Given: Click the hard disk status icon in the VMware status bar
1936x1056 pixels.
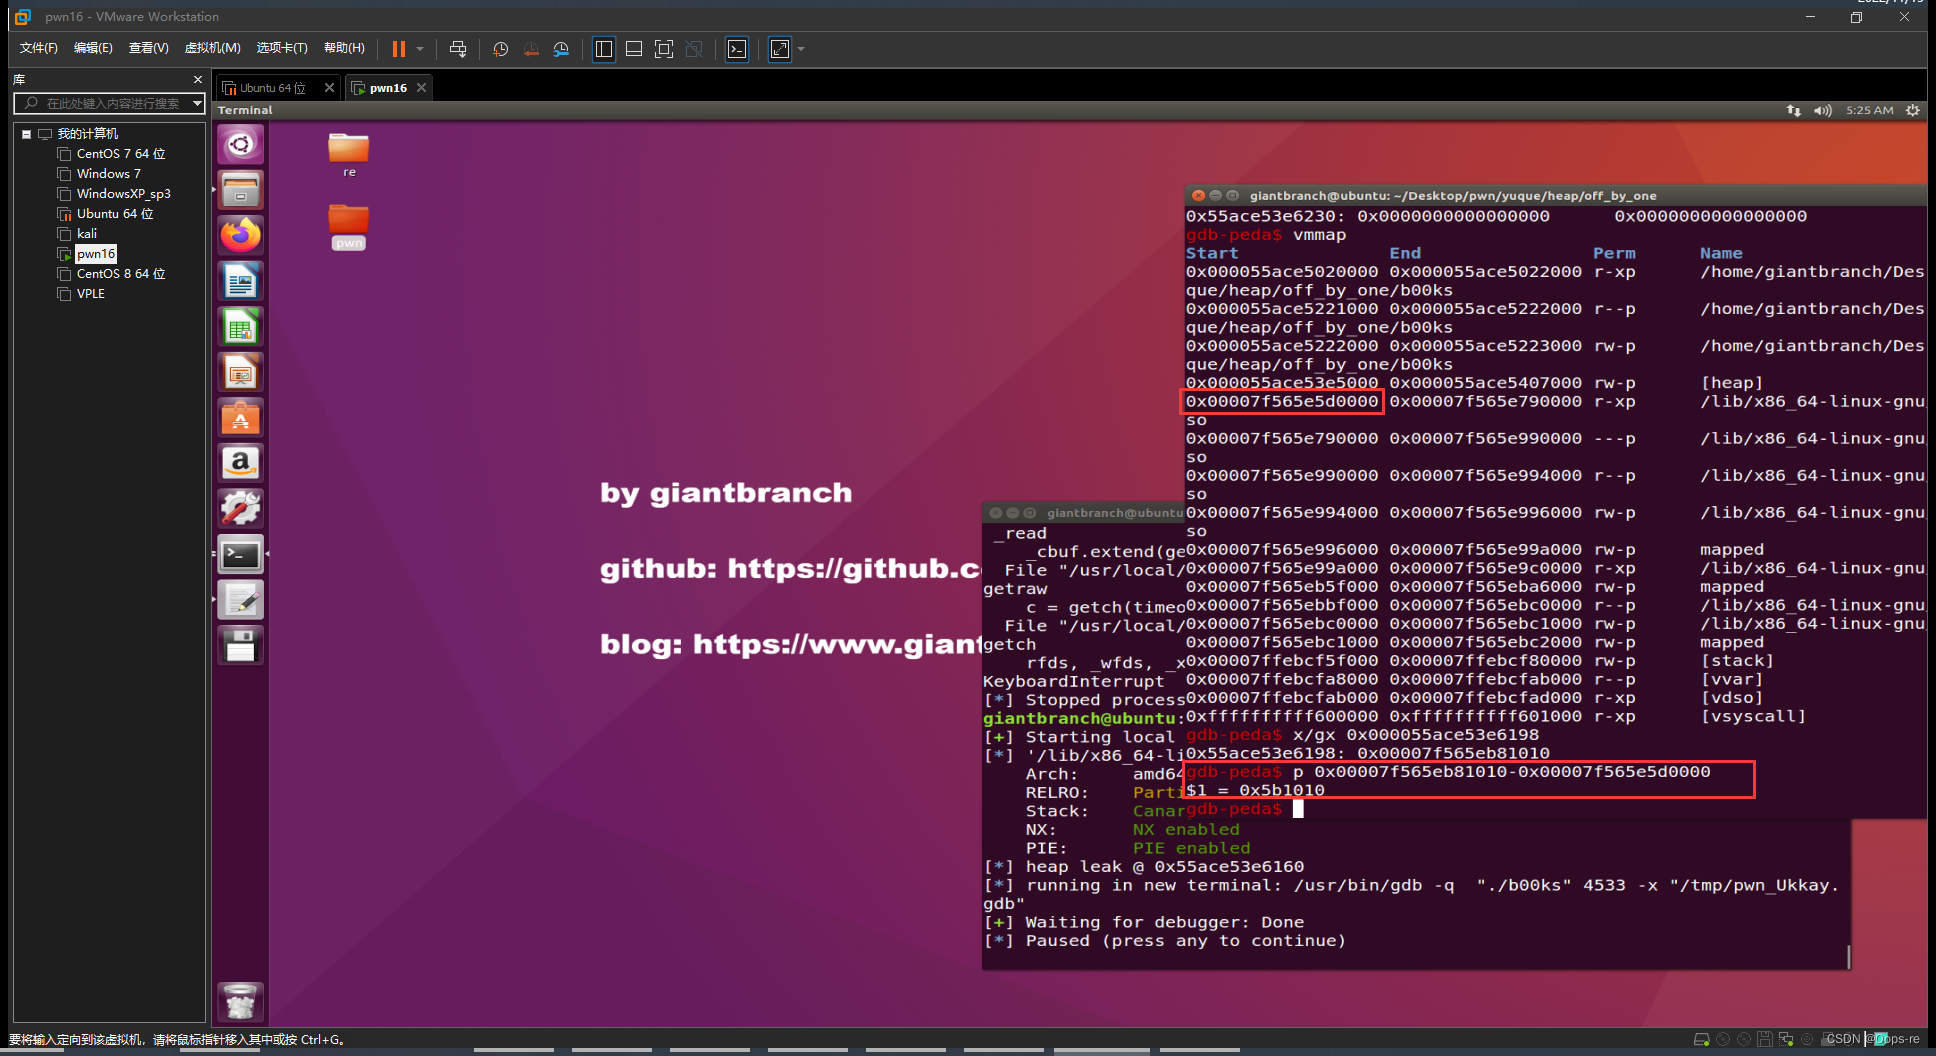Looking at the screenshot, I should 1701,1040.
